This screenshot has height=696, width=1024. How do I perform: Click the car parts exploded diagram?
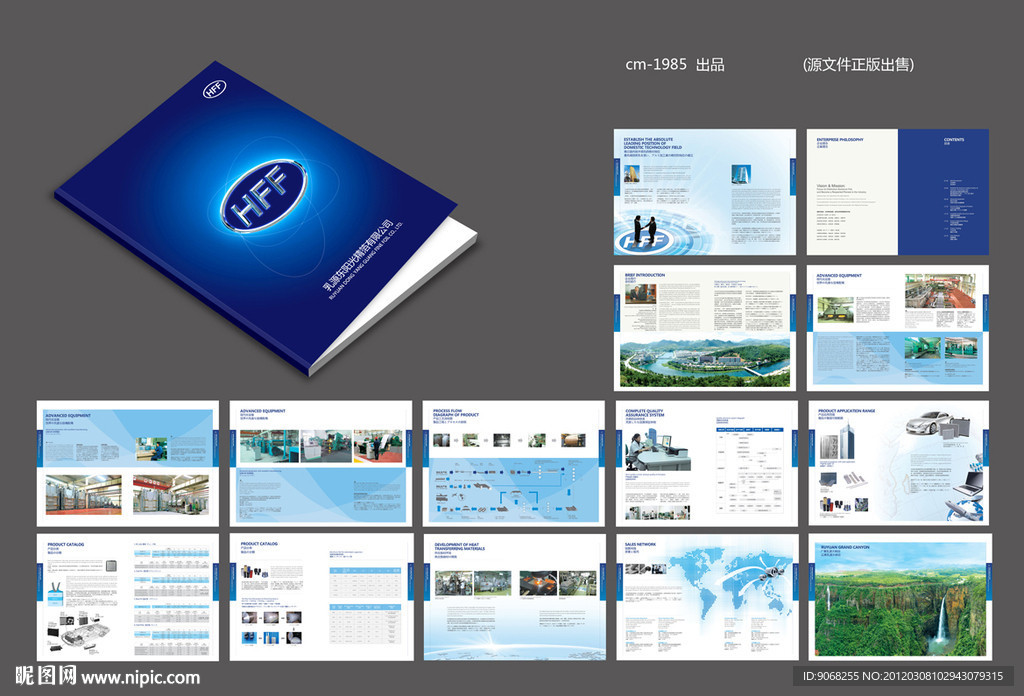77,633
